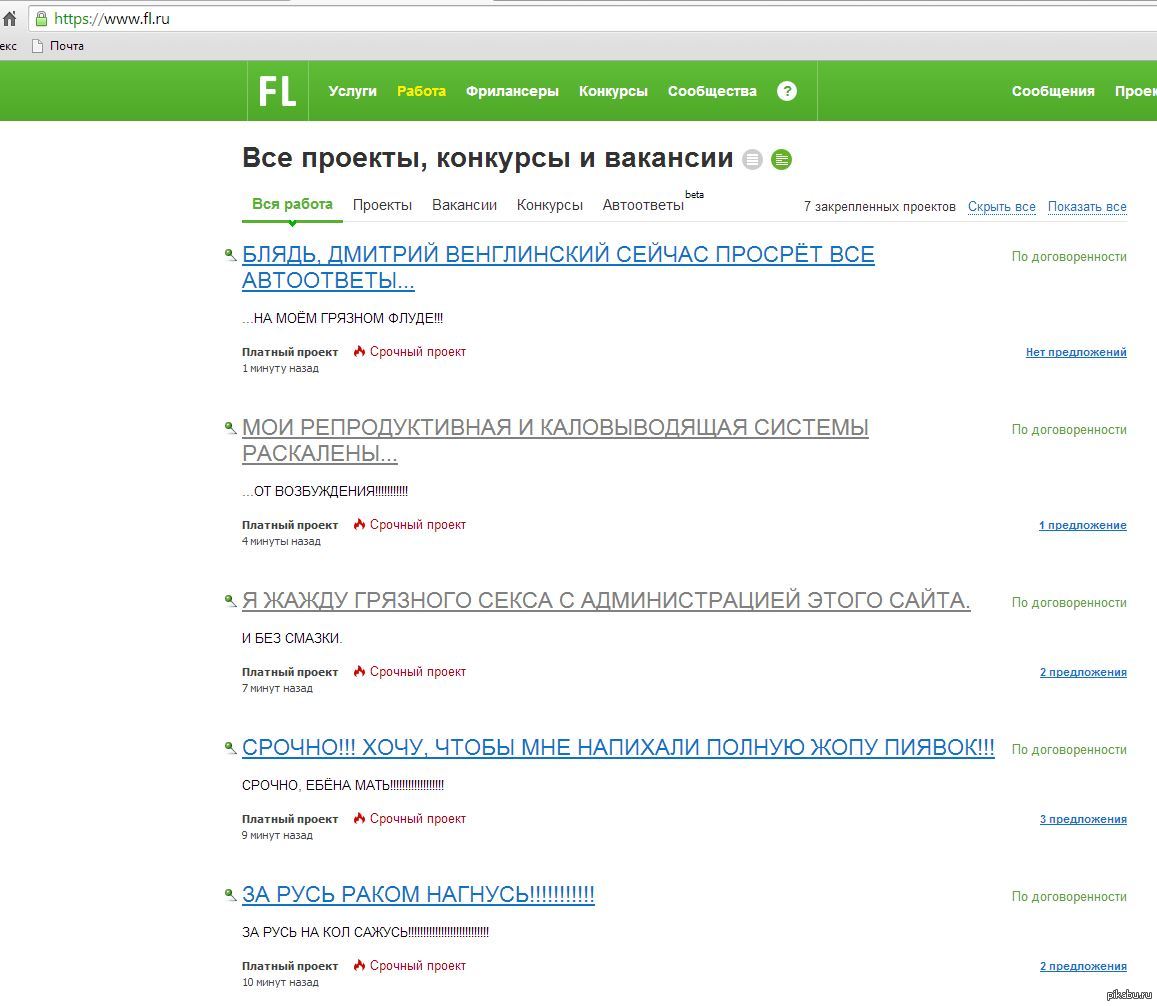Viewport: 1157px width, 1006px height.
Task: Click pin icon beside 'Я ЖАЖДУ' project
Action: click(x=230, y=601)
